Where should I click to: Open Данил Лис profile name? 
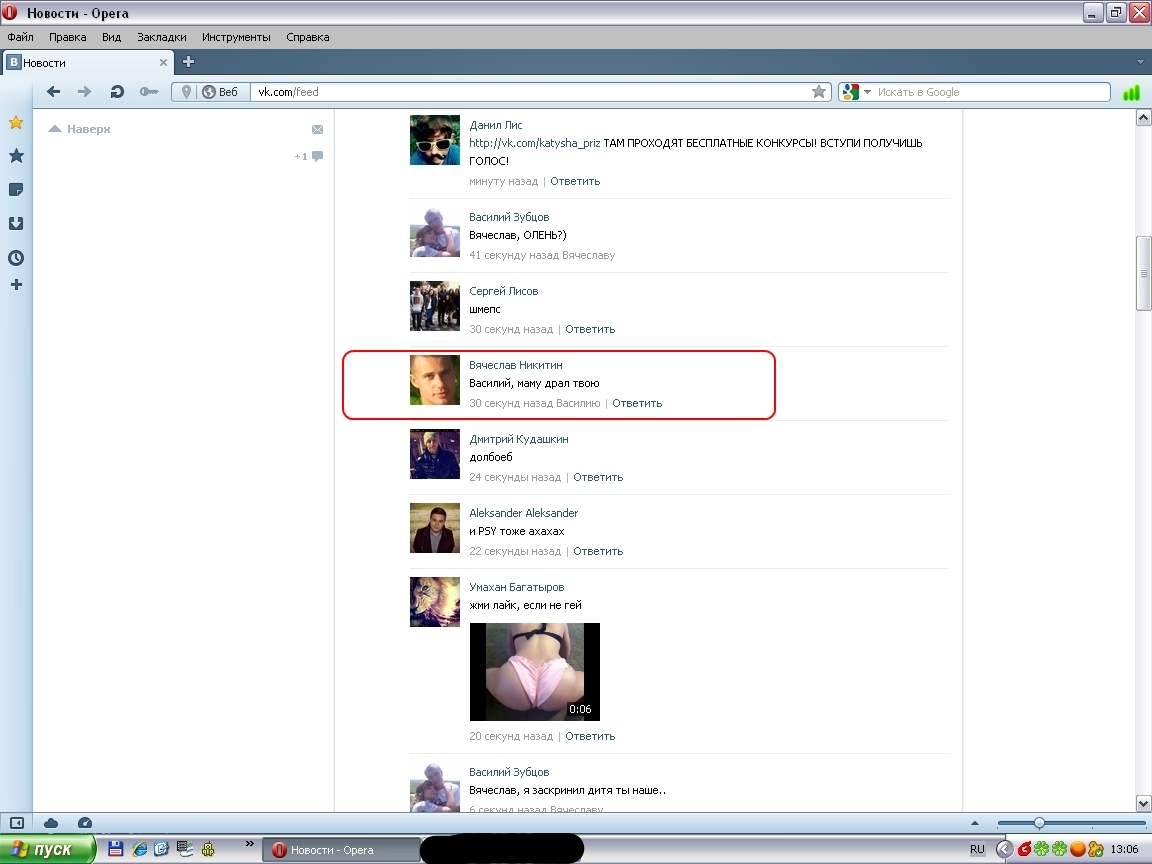point(496,125)
